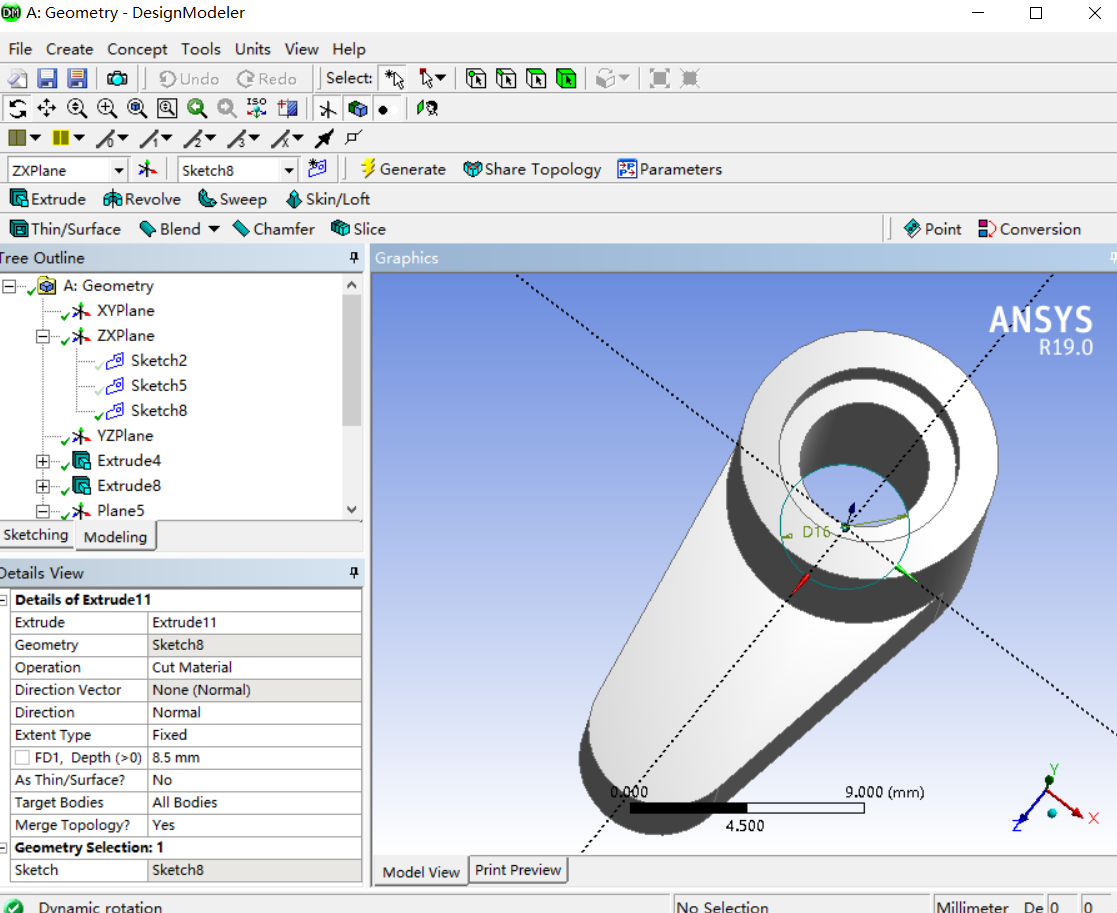
Task: Toggle Display Plane visibility
Action: pyautogui.click(x=327, y=108)
